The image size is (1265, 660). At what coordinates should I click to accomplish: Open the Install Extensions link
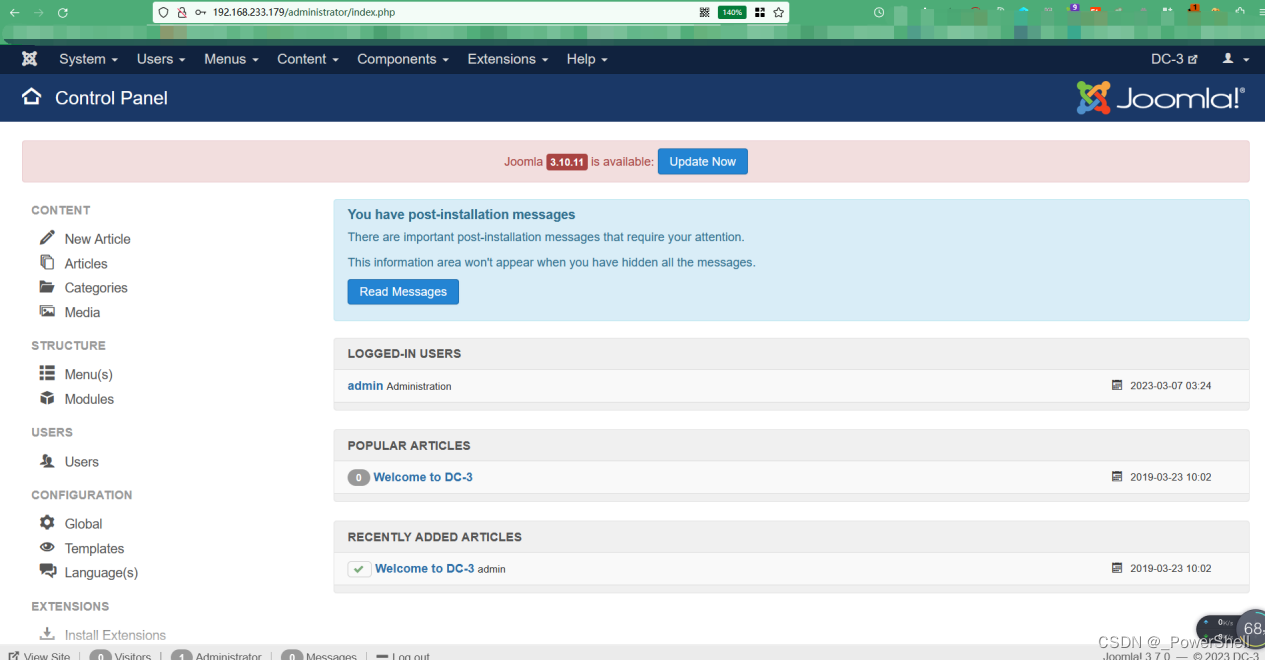click(x=115, y=635)
